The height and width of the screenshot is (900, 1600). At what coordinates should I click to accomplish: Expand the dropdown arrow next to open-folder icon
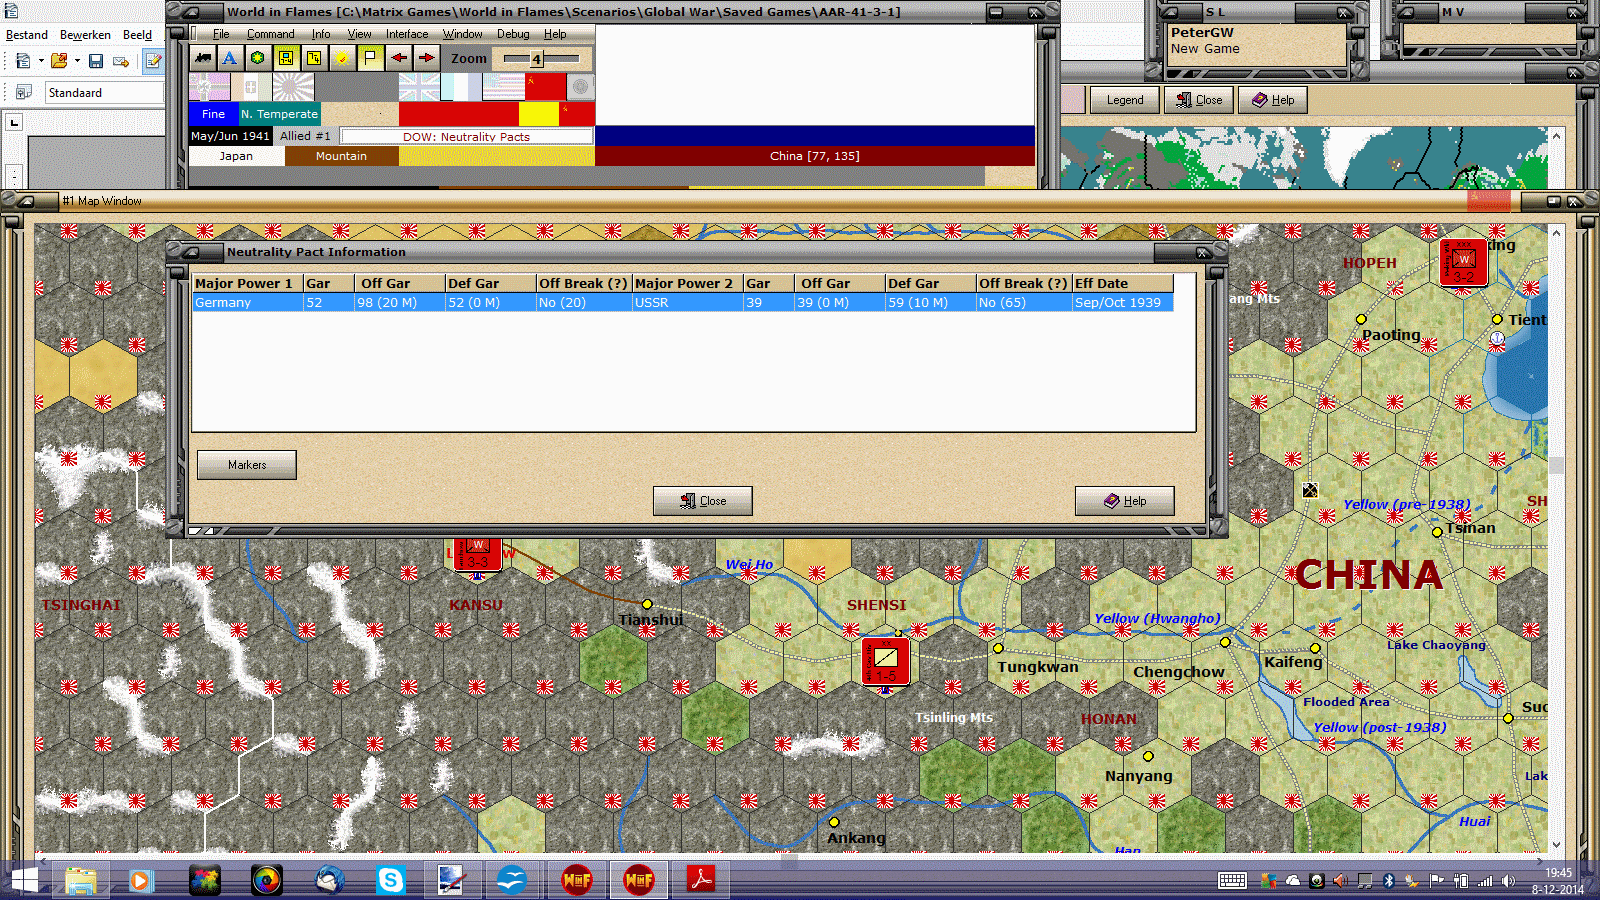(77, 61)
